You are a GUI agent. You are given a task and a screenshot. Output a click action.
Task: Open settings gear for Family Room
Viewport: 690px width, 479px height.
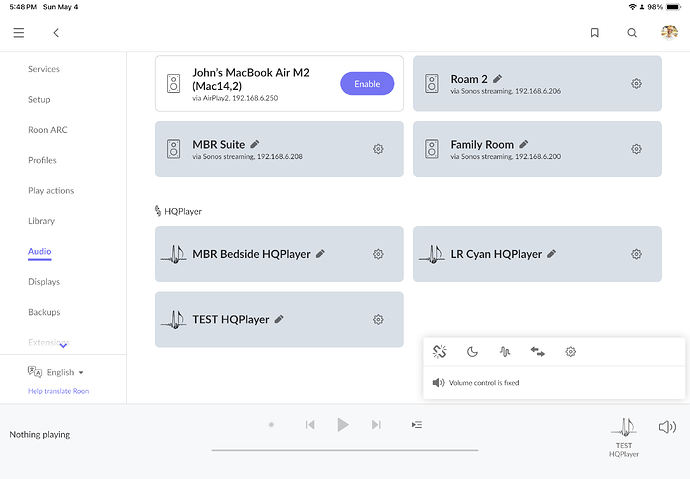pos(636,149)
